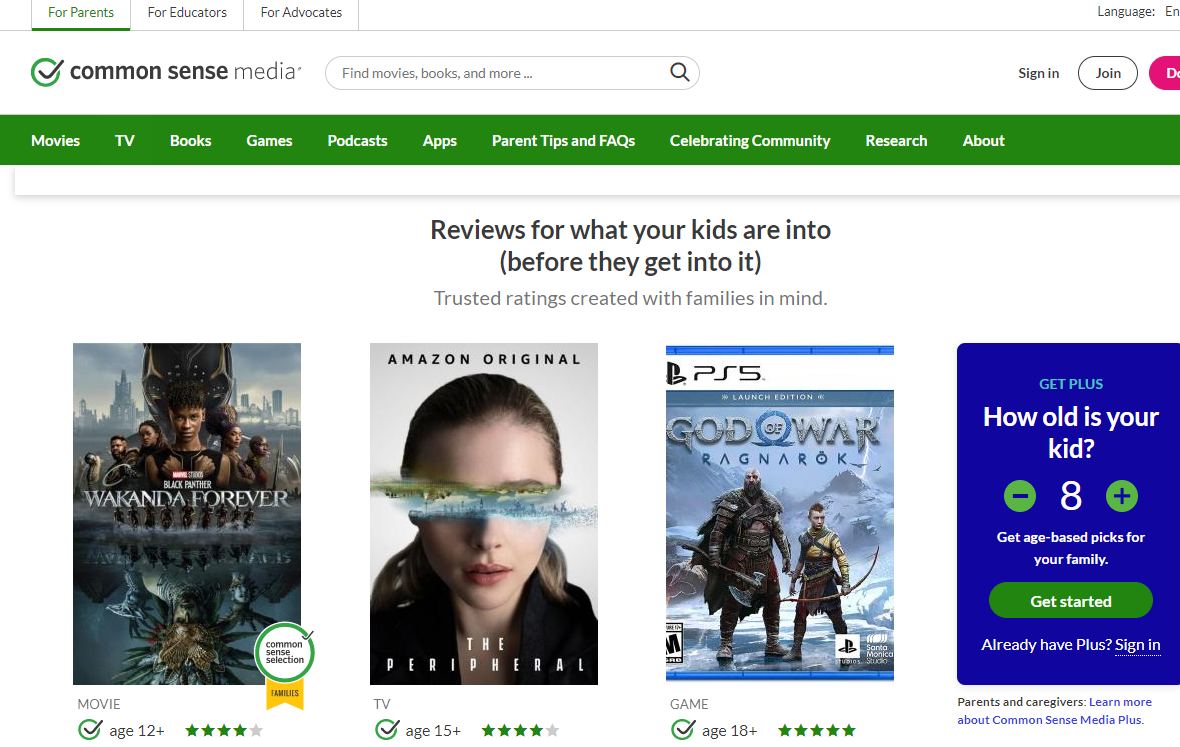Increase kid's age with plus button
The image size is (1180, 747).
pos(1121,496)
